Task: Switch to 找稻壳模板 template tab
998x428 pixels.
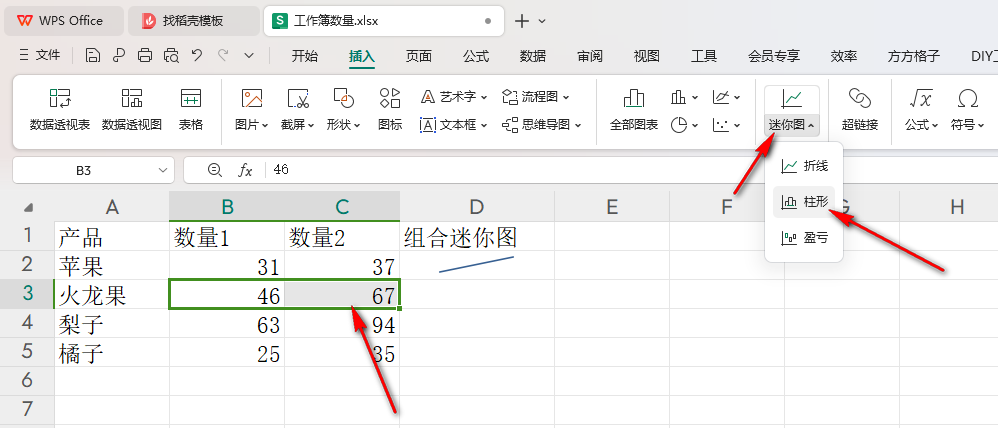Action: tap(193, 21)
